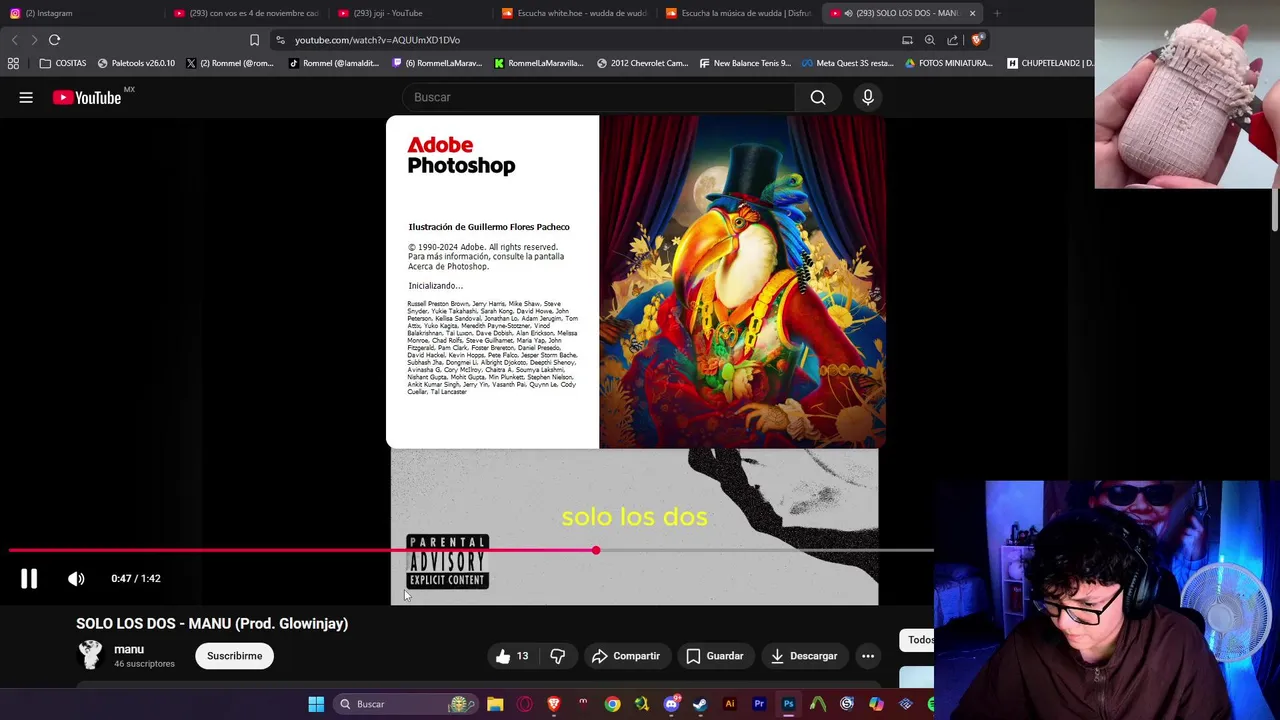Screen dimensions: 1280x720
Task: Click the red video progress scrubber
Action: 596,550
